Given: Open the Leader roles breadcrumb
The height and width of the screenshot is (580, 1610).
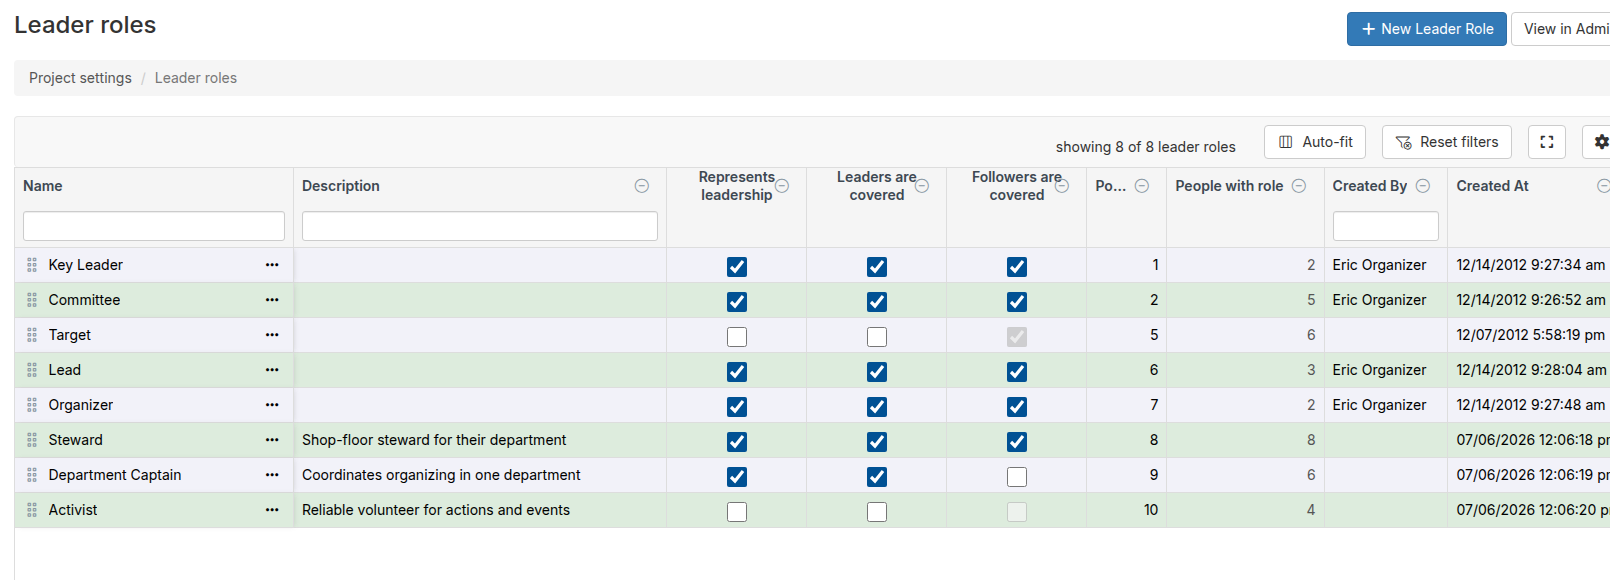Looking at the screenshot, I should click(196, 78).
